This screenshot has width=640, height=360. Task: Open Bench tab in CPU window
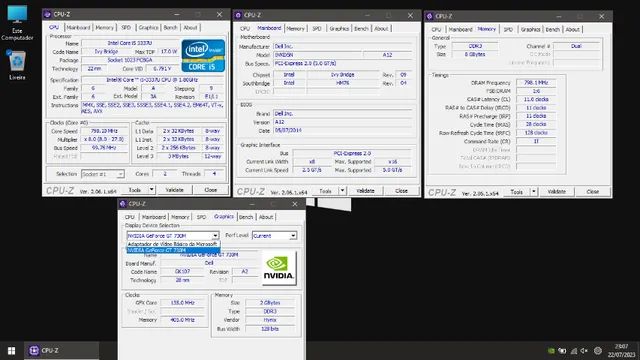(170, 28)
